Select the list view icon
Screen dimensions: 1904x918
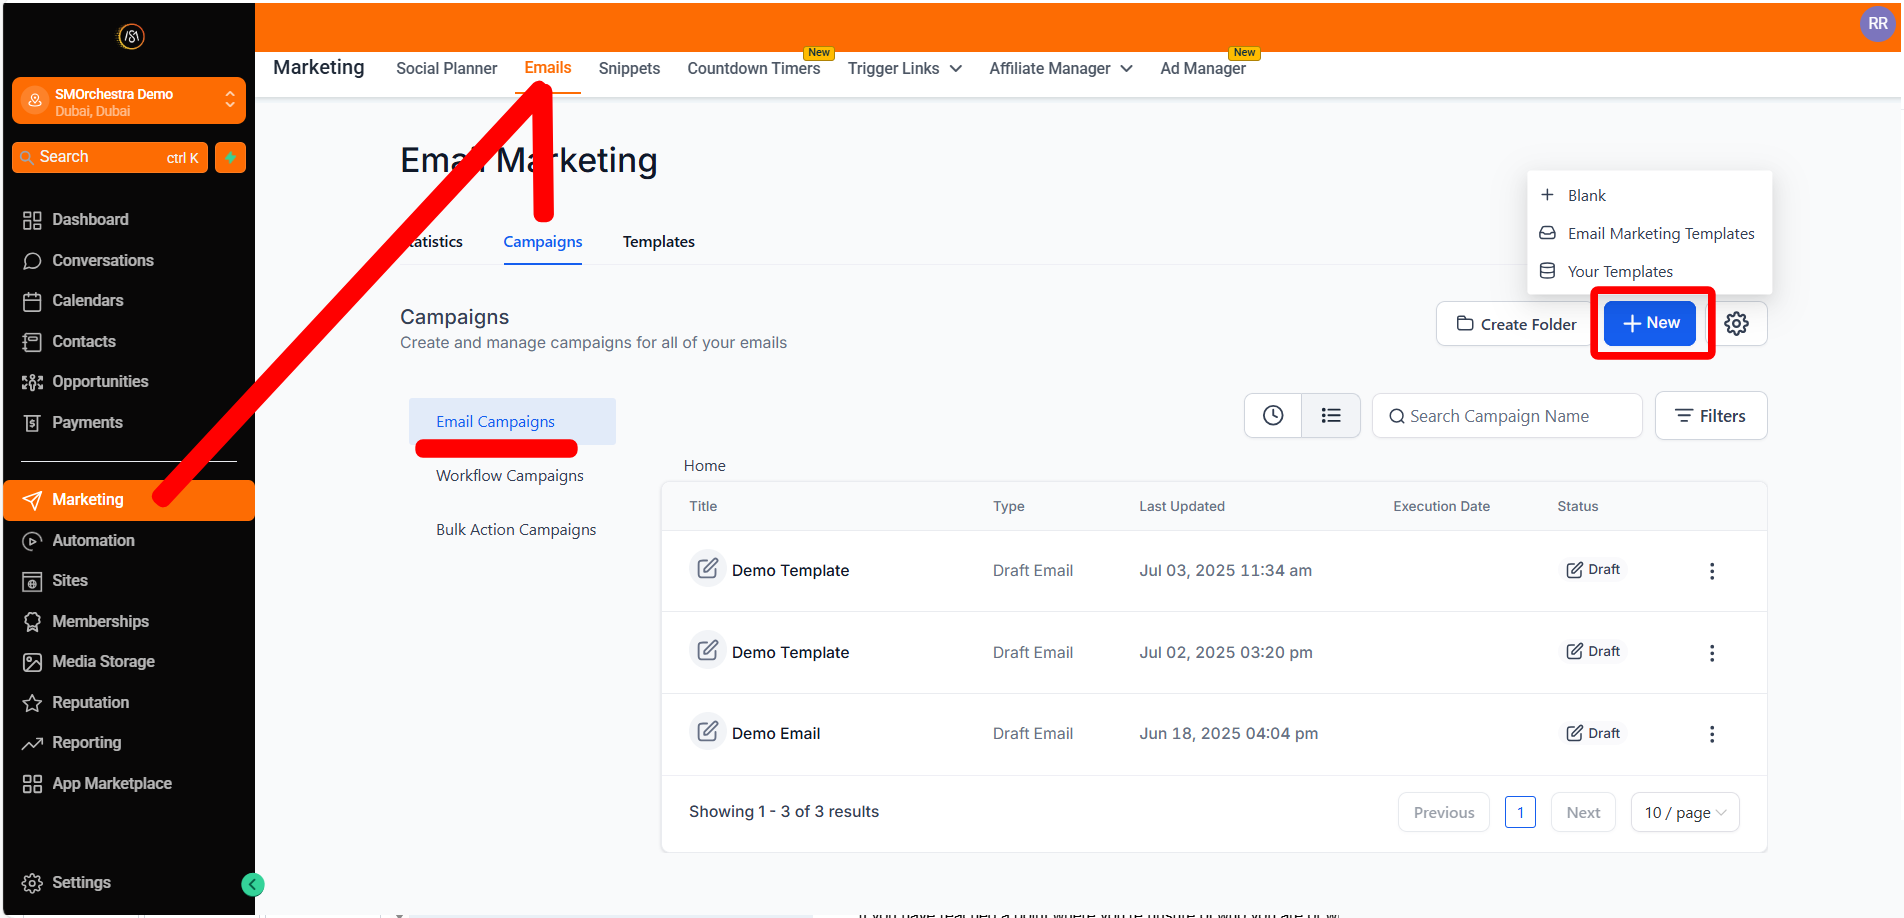point(1331,416)
